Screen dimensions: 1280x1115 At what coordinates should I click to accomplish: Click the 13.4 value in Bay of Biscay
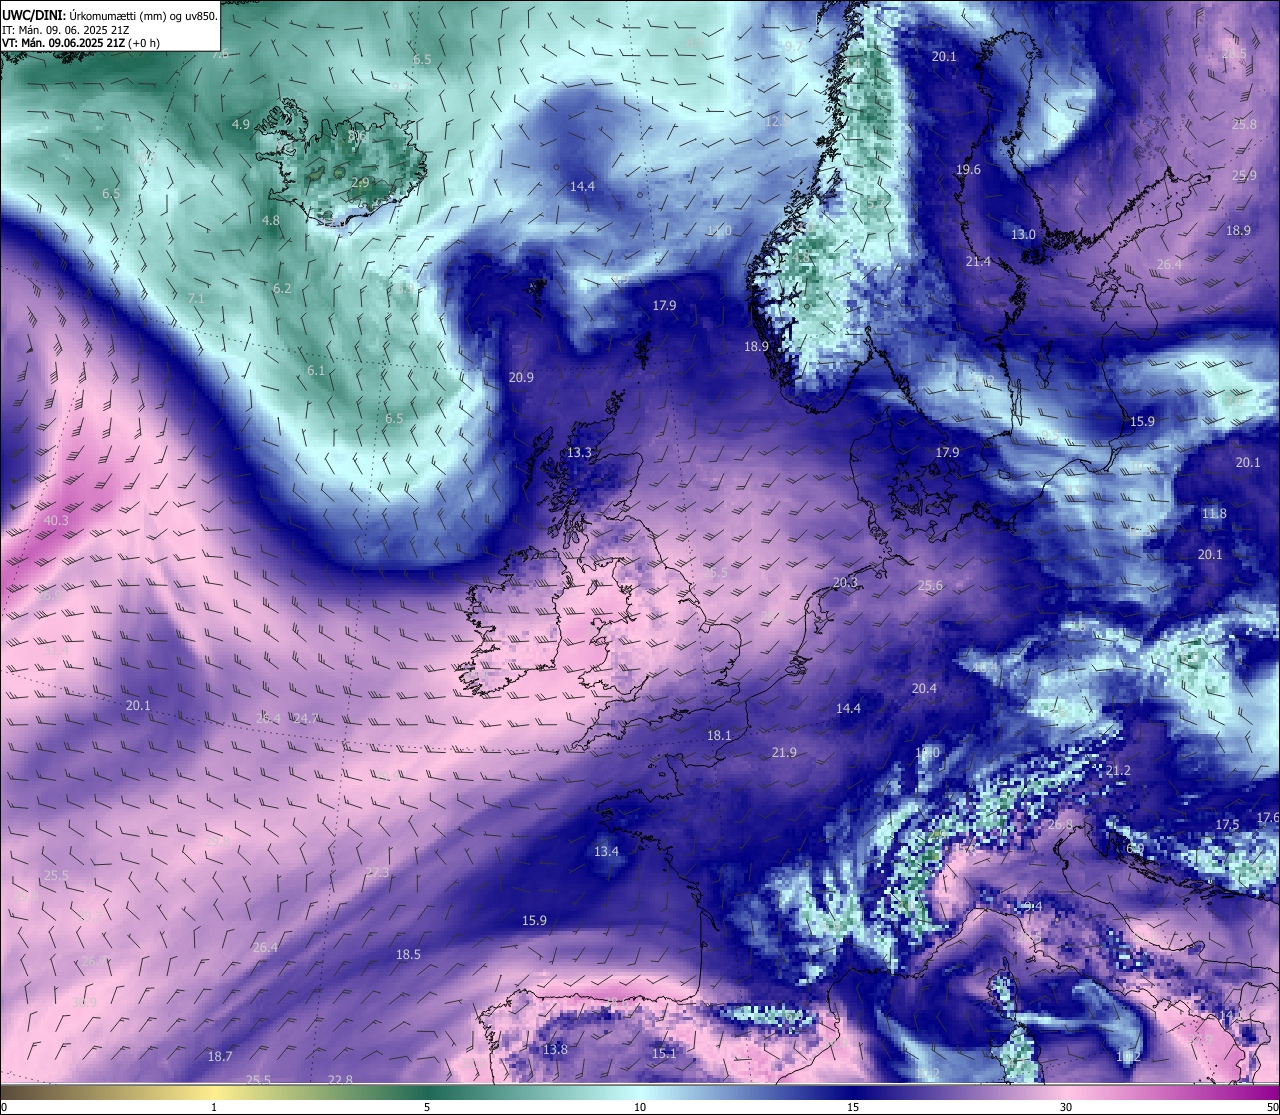(x=606, y=852)
